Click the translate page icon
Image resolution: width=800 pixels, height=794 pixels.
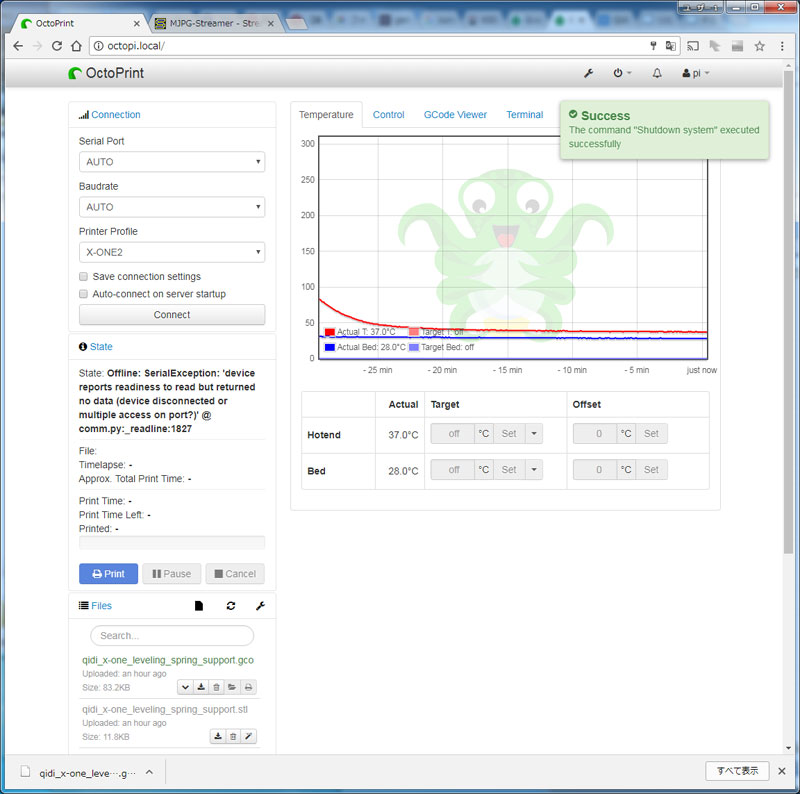pos(670,46)
